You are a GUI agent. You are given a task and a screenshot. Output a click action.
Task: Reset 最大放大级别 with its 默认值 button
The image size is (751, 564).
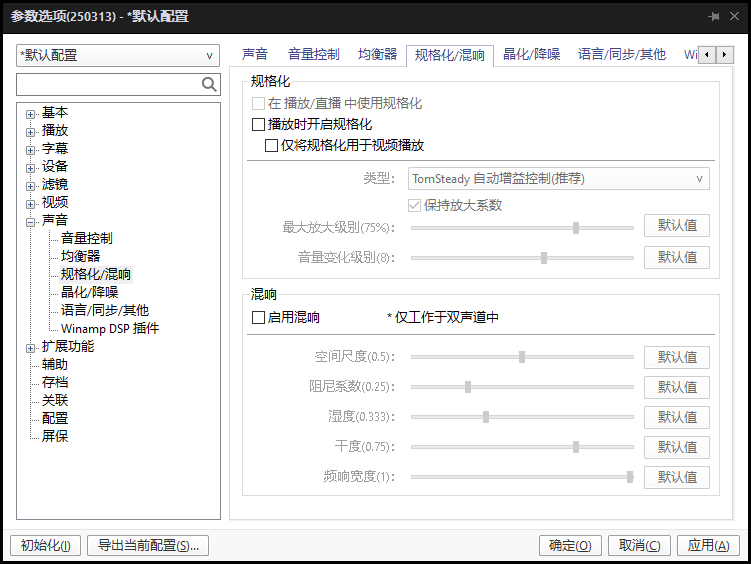677,226
